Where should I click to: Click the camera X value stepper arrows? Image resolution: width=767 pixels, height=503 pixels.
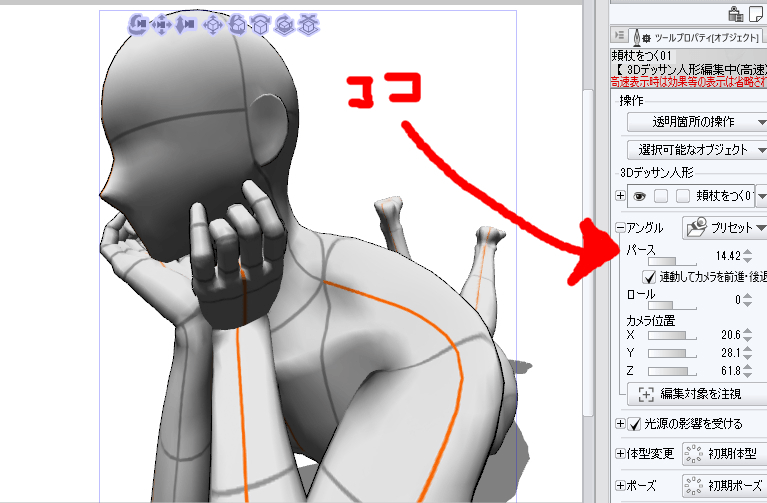click(747, 335)
